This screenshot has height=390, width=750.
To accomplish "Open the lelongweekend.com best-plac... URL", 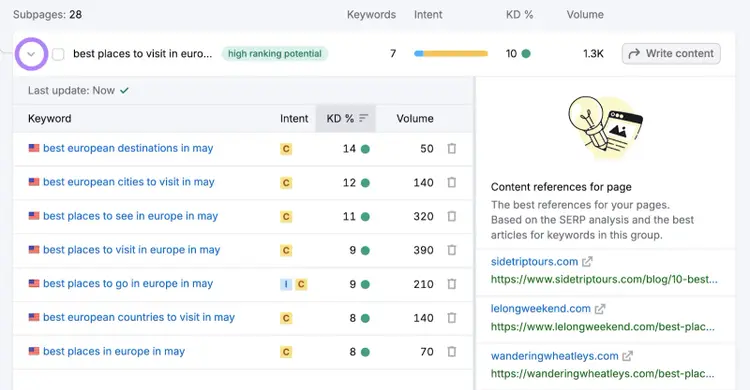I will click(x=603, y=327).
